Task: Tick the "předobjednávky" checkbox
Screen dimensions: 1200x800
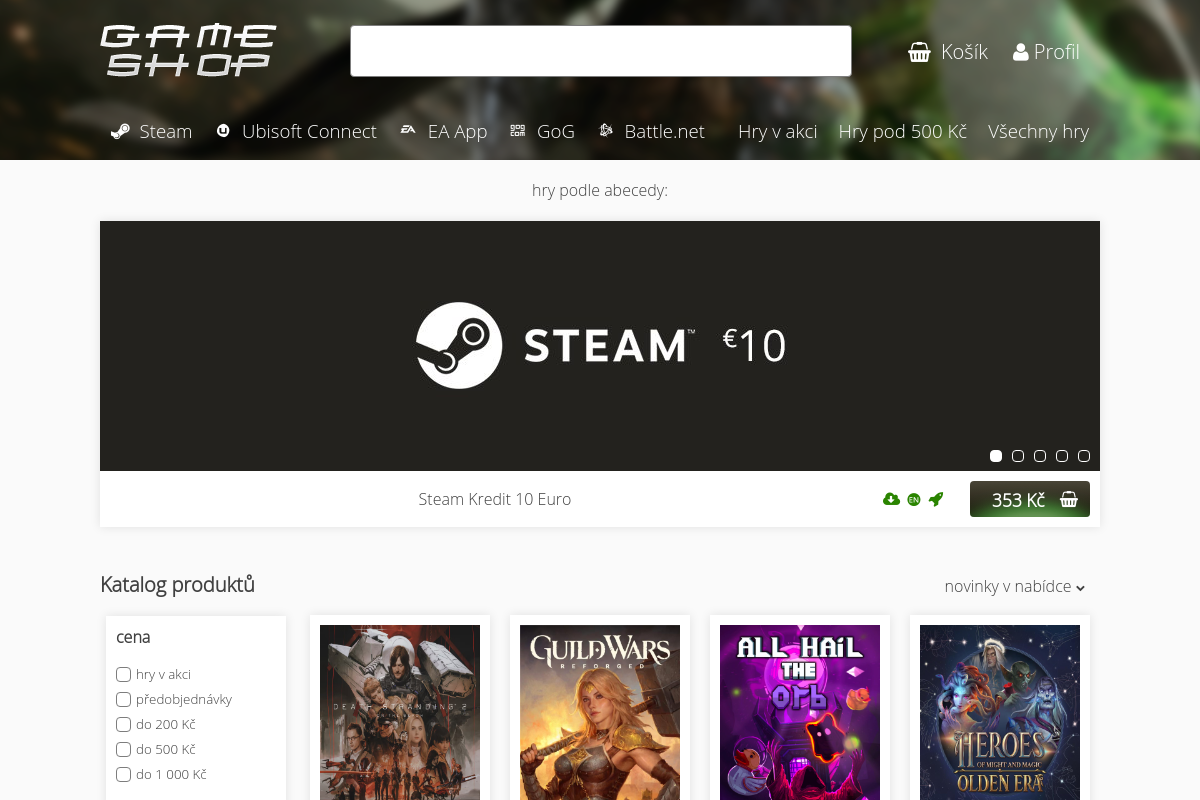Action: point(124,699)
